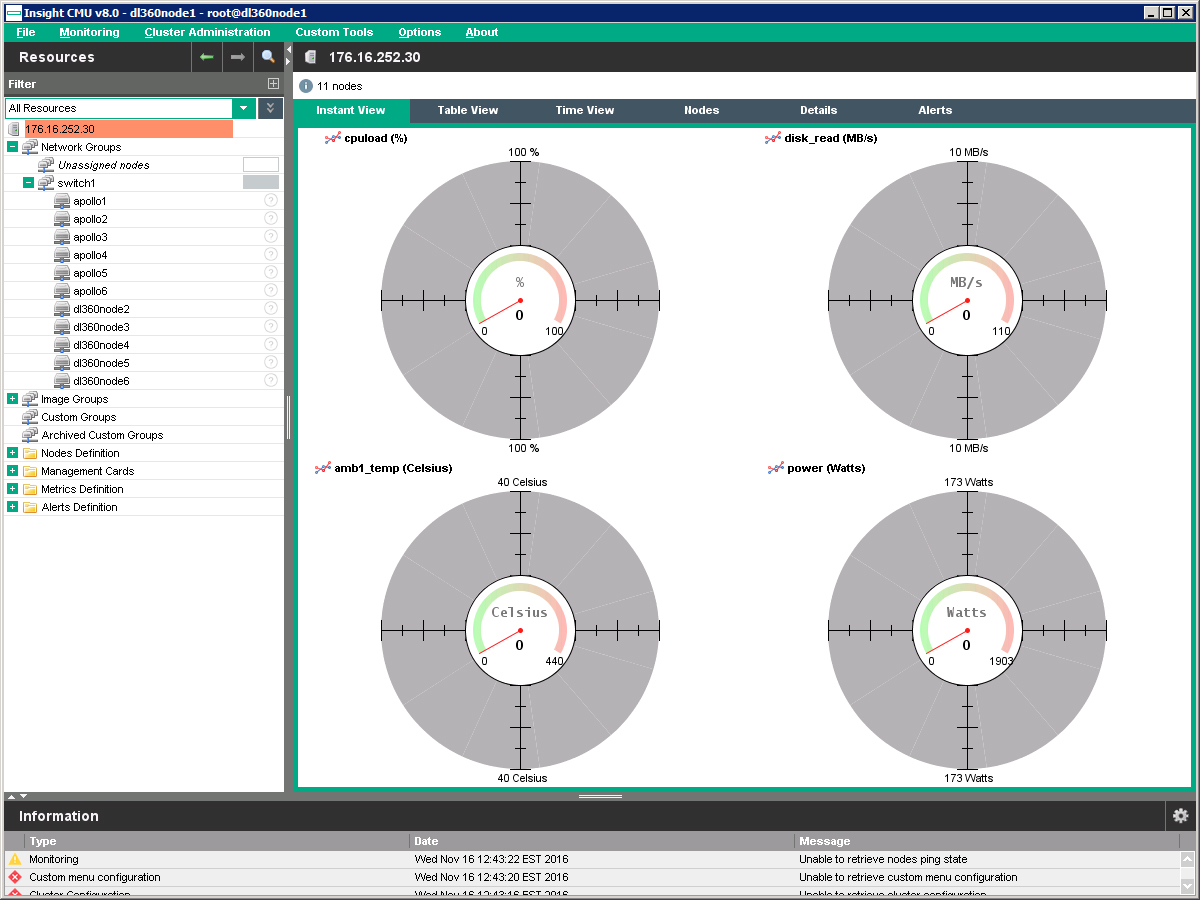The height and width of the screenshot is (900, 1200).
Task: Click the status question mark for apollo2
Action: [271, 219]
